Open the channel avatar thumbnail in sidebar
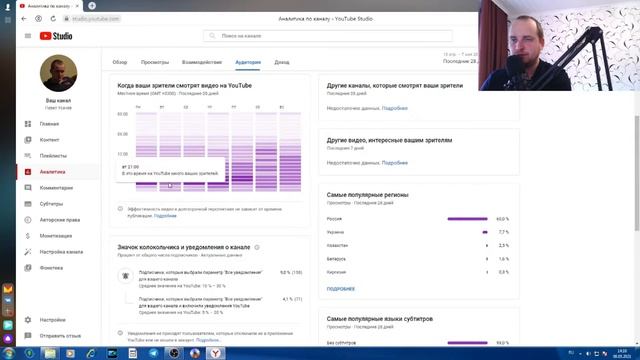The width and height of the screenshot is (640, 360). pyautogui.click(x=58, y=73)
